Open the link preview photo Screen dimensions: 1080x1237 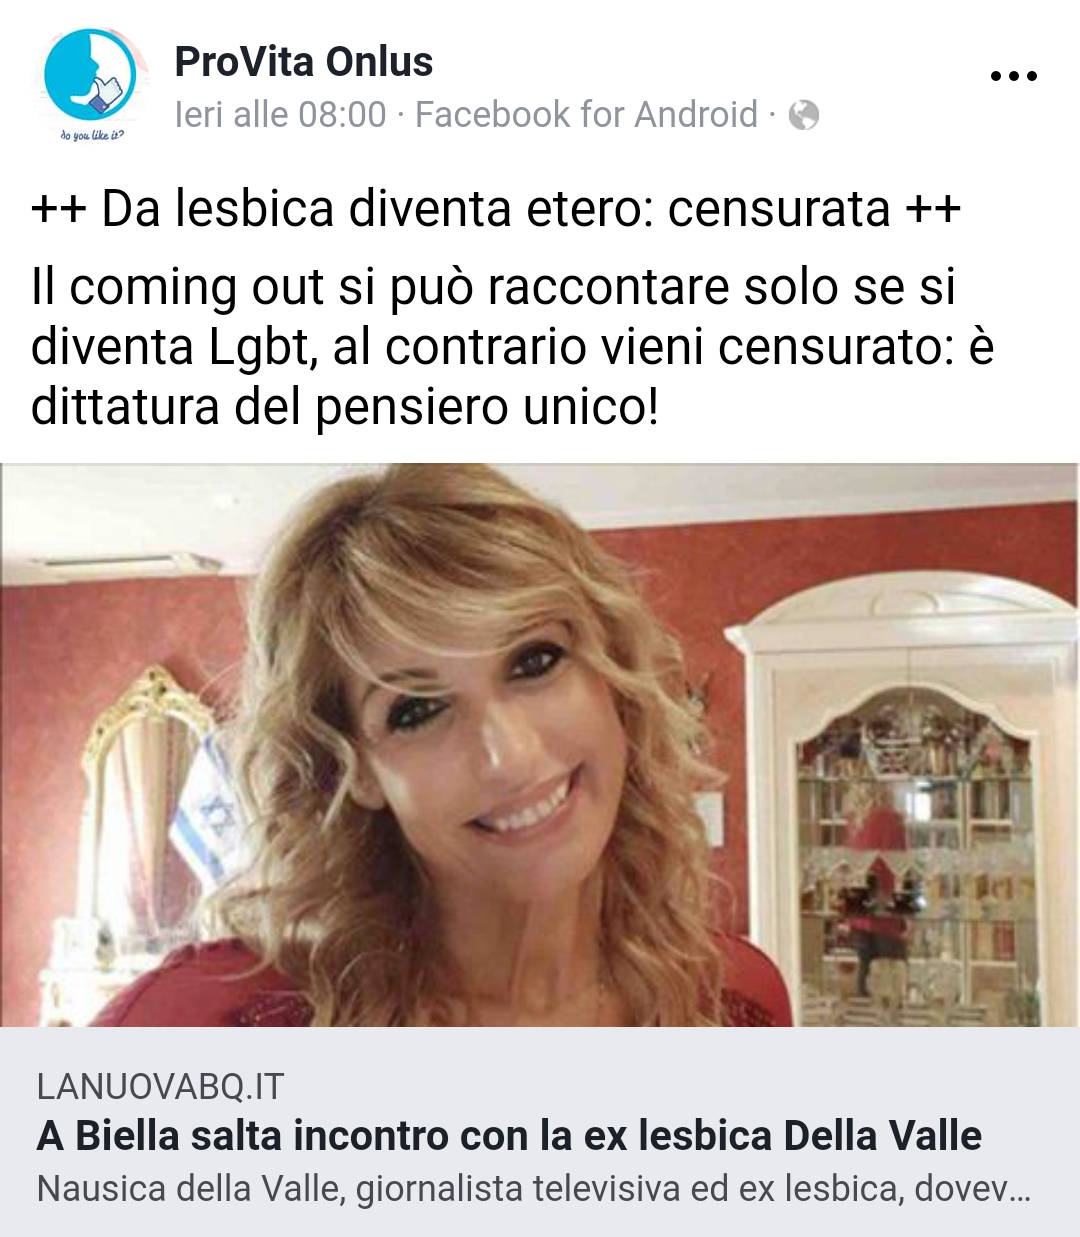pos(540,745)
